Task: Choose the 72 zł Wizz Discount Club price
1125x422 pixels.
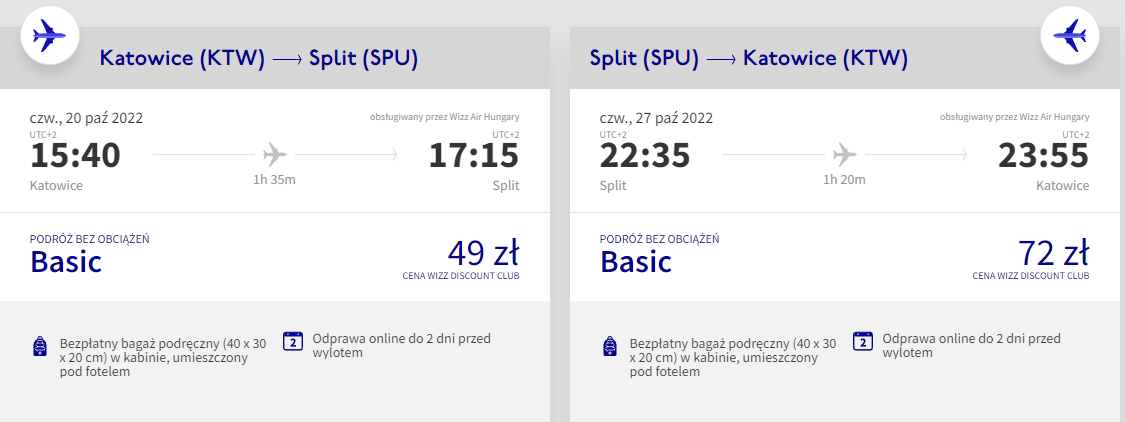Action: click(x=1053, y=252)
